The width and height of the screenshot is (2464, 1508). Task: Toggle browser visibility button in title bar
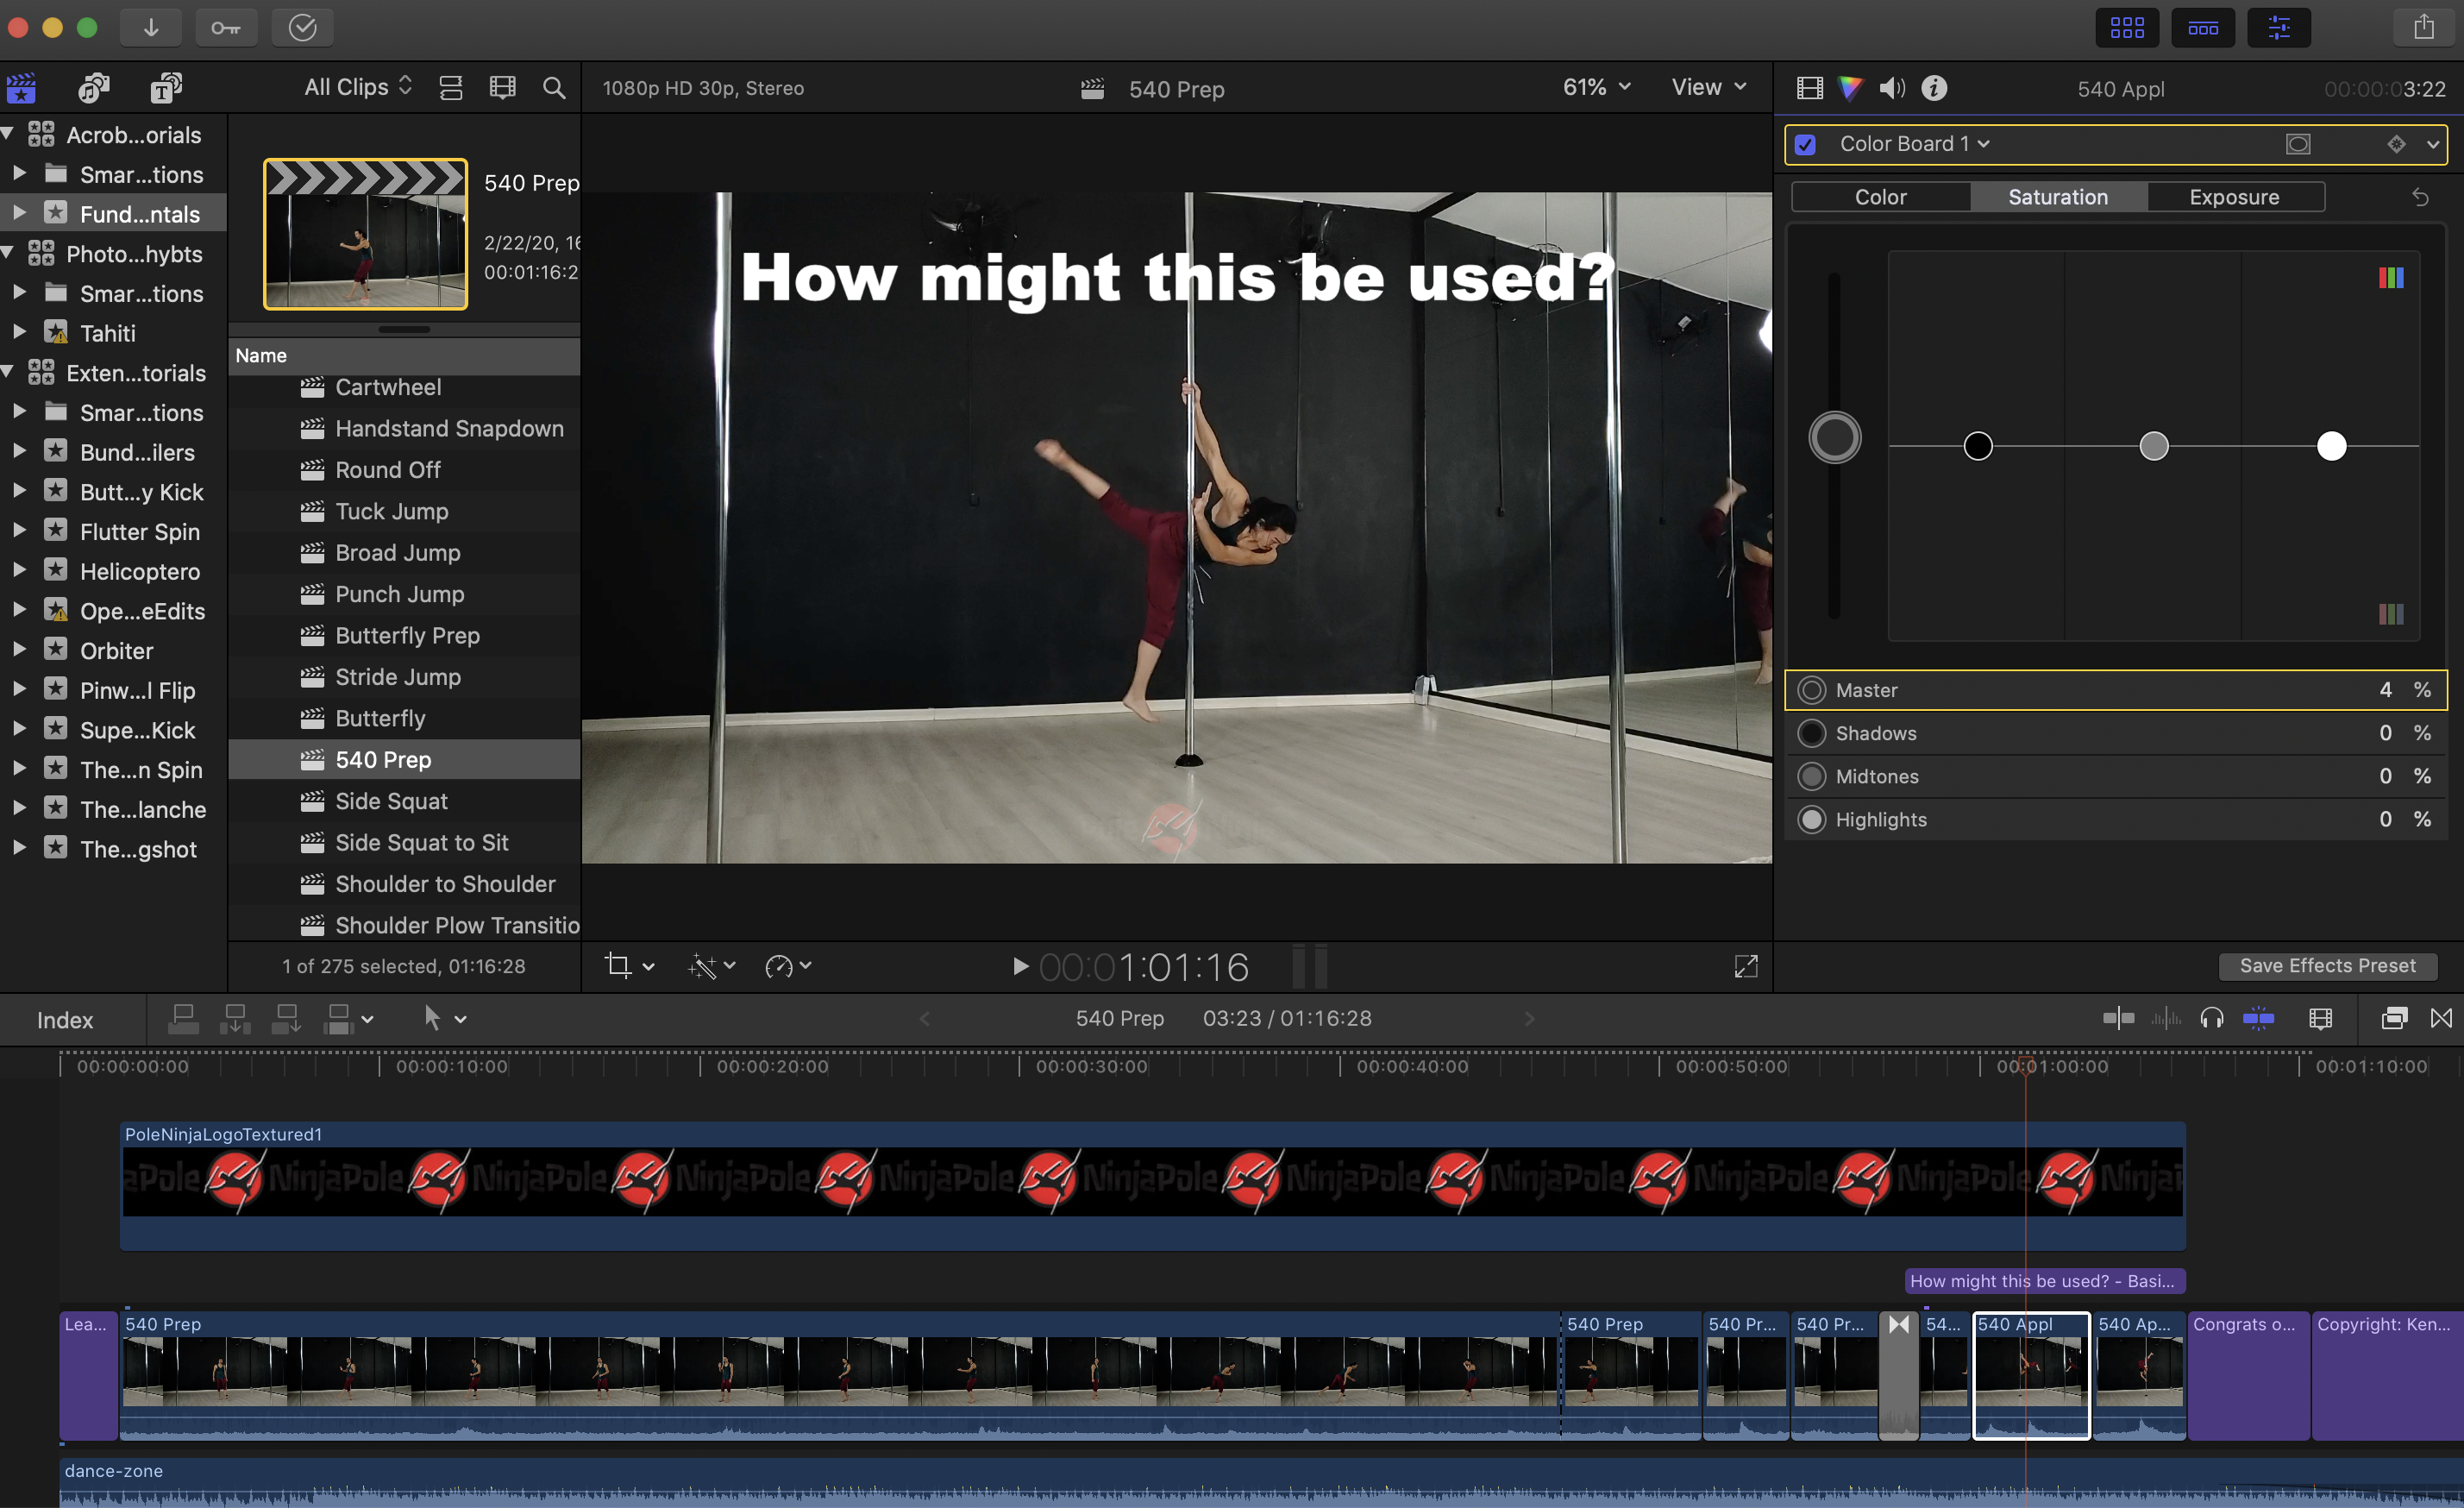(x=2127, y=27)
